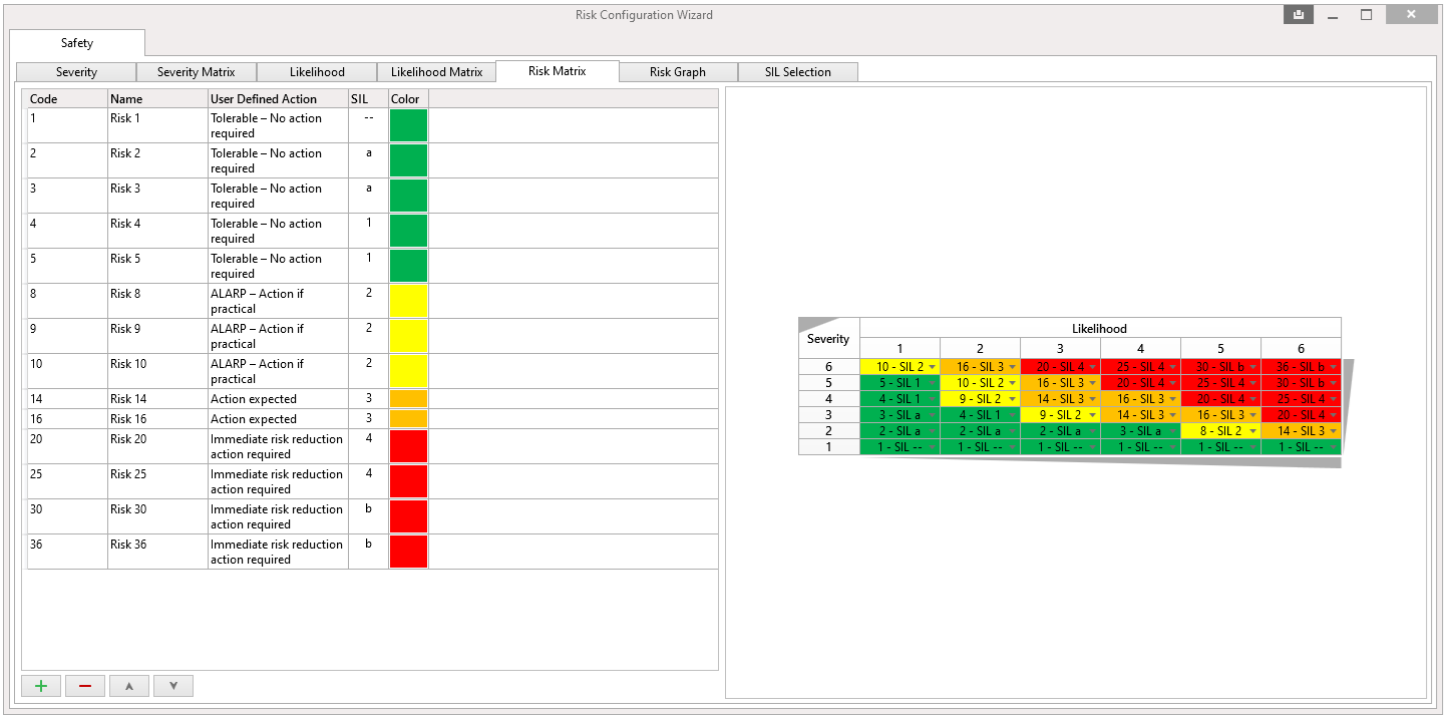Click the SIL value 'b' for Risk 30

coord(368,509)
